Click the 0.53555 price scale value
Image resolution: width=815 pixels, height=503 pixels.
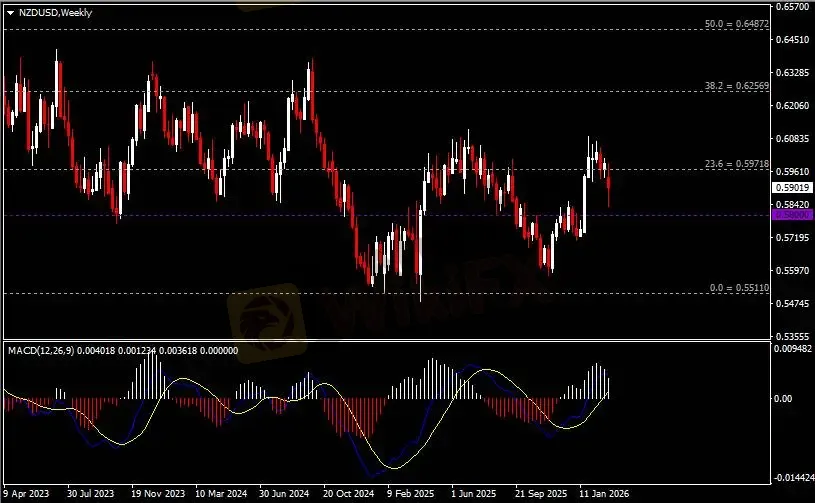793,337
